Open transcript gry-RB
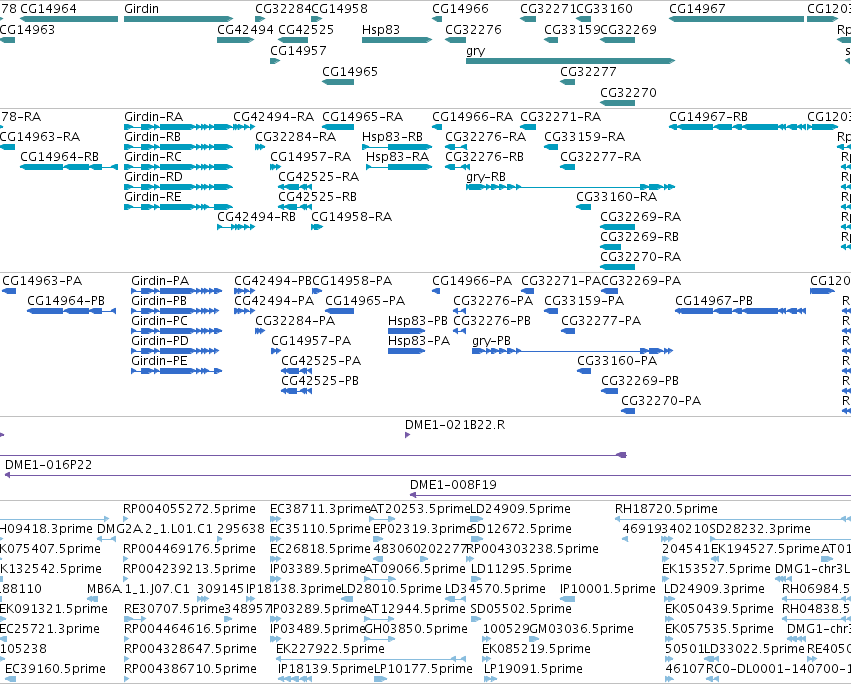Screen dimensions: 851x684 486,177
